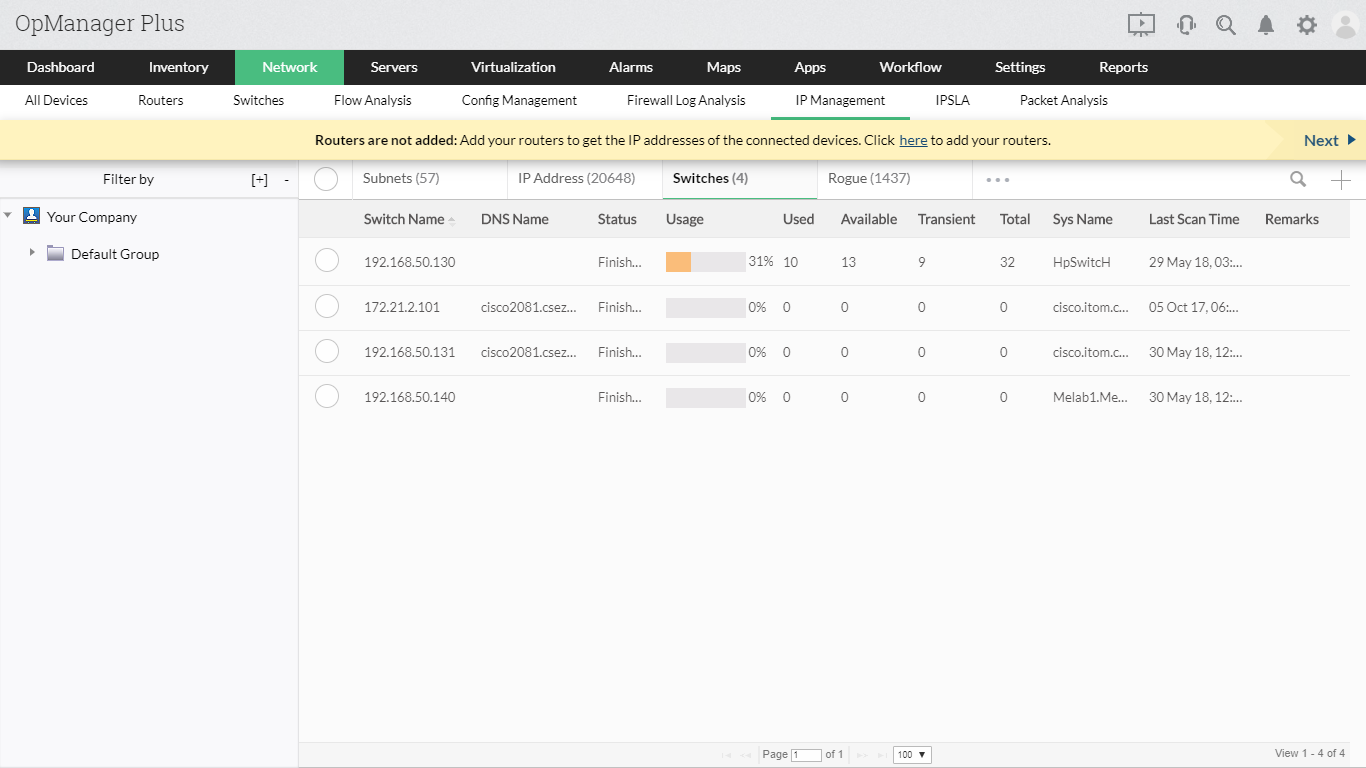1366x768 pixels.
Task: Expand the Default Group tree node
Action: coord(32,253)
